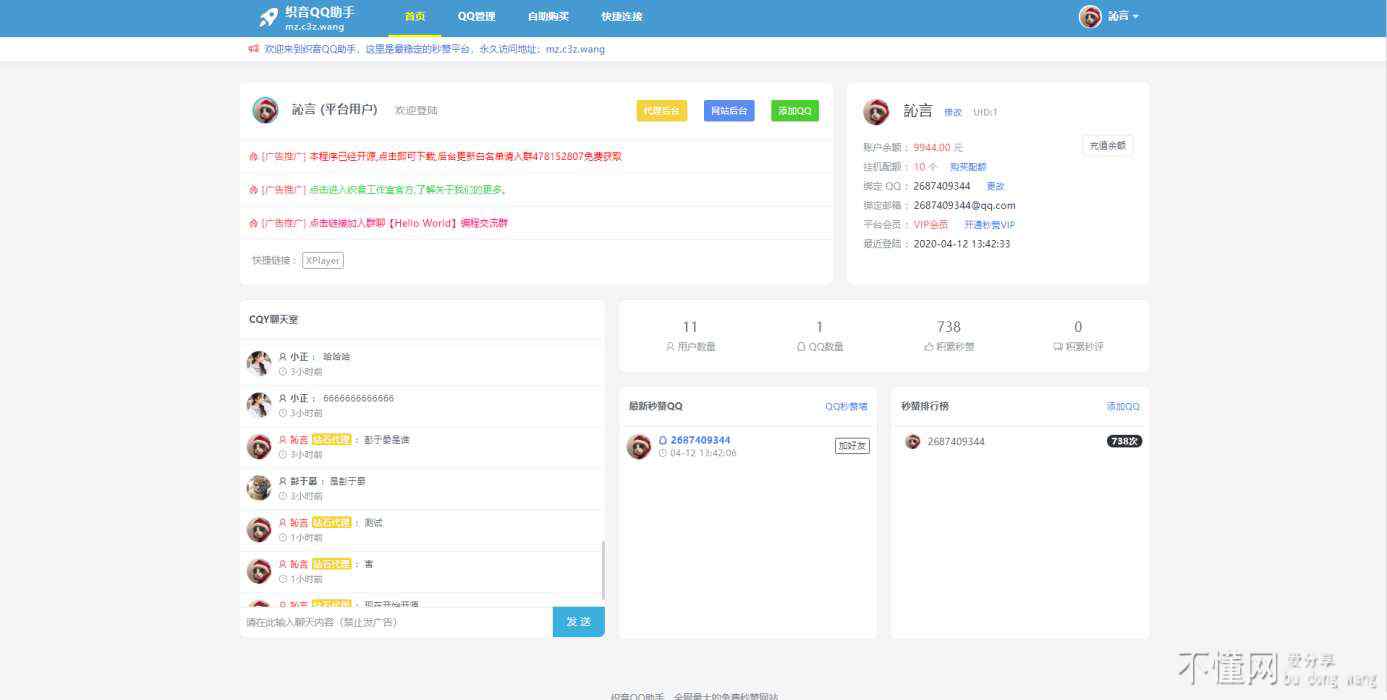The height and width of the screenshot is (700, 1387).
Task: Click the rocket logo icon in header
Action: (268, 17)
